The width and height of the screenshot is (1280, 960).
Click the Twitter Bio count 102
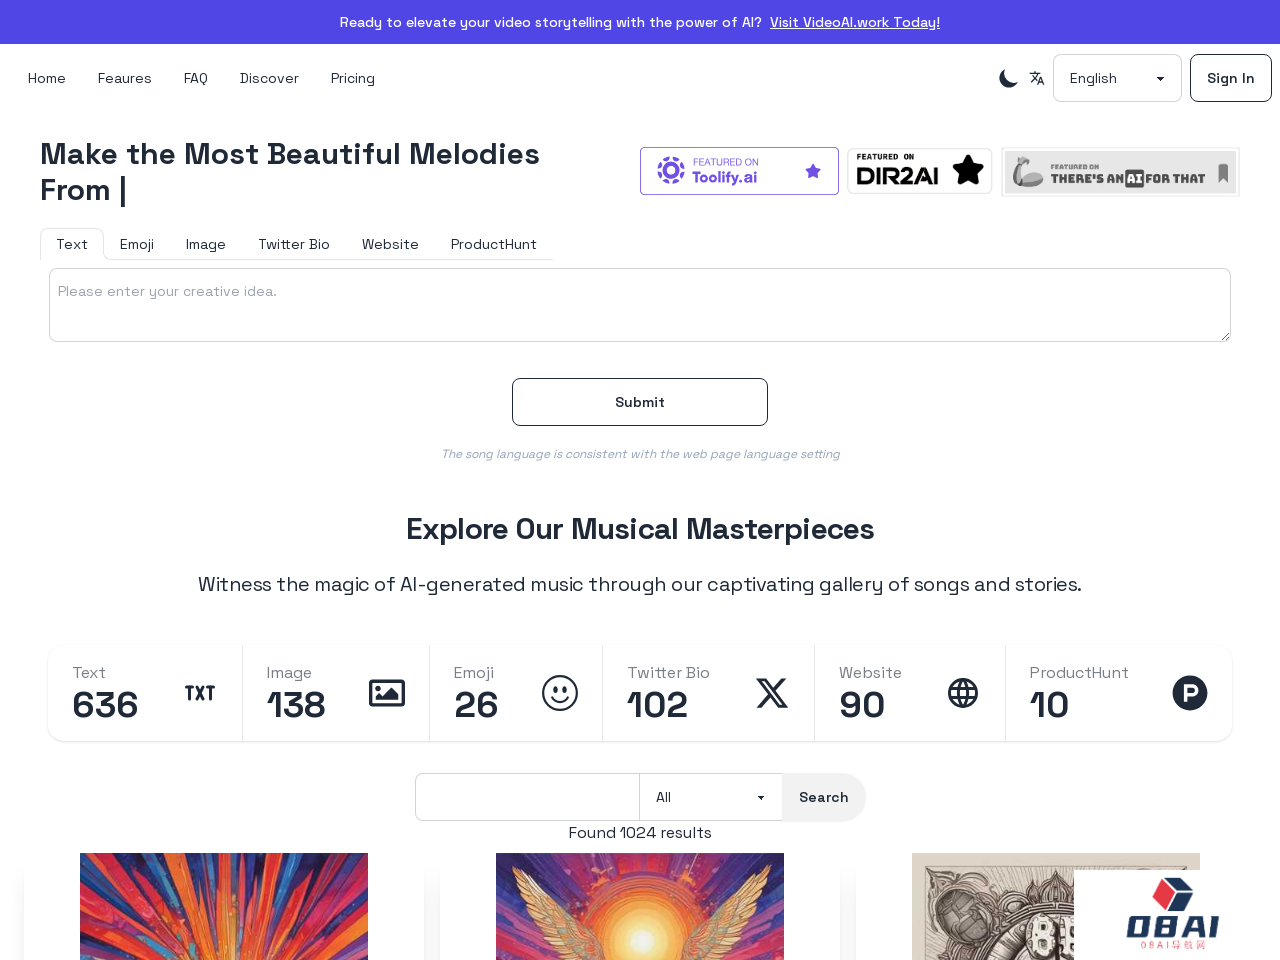tap(658, 705)
